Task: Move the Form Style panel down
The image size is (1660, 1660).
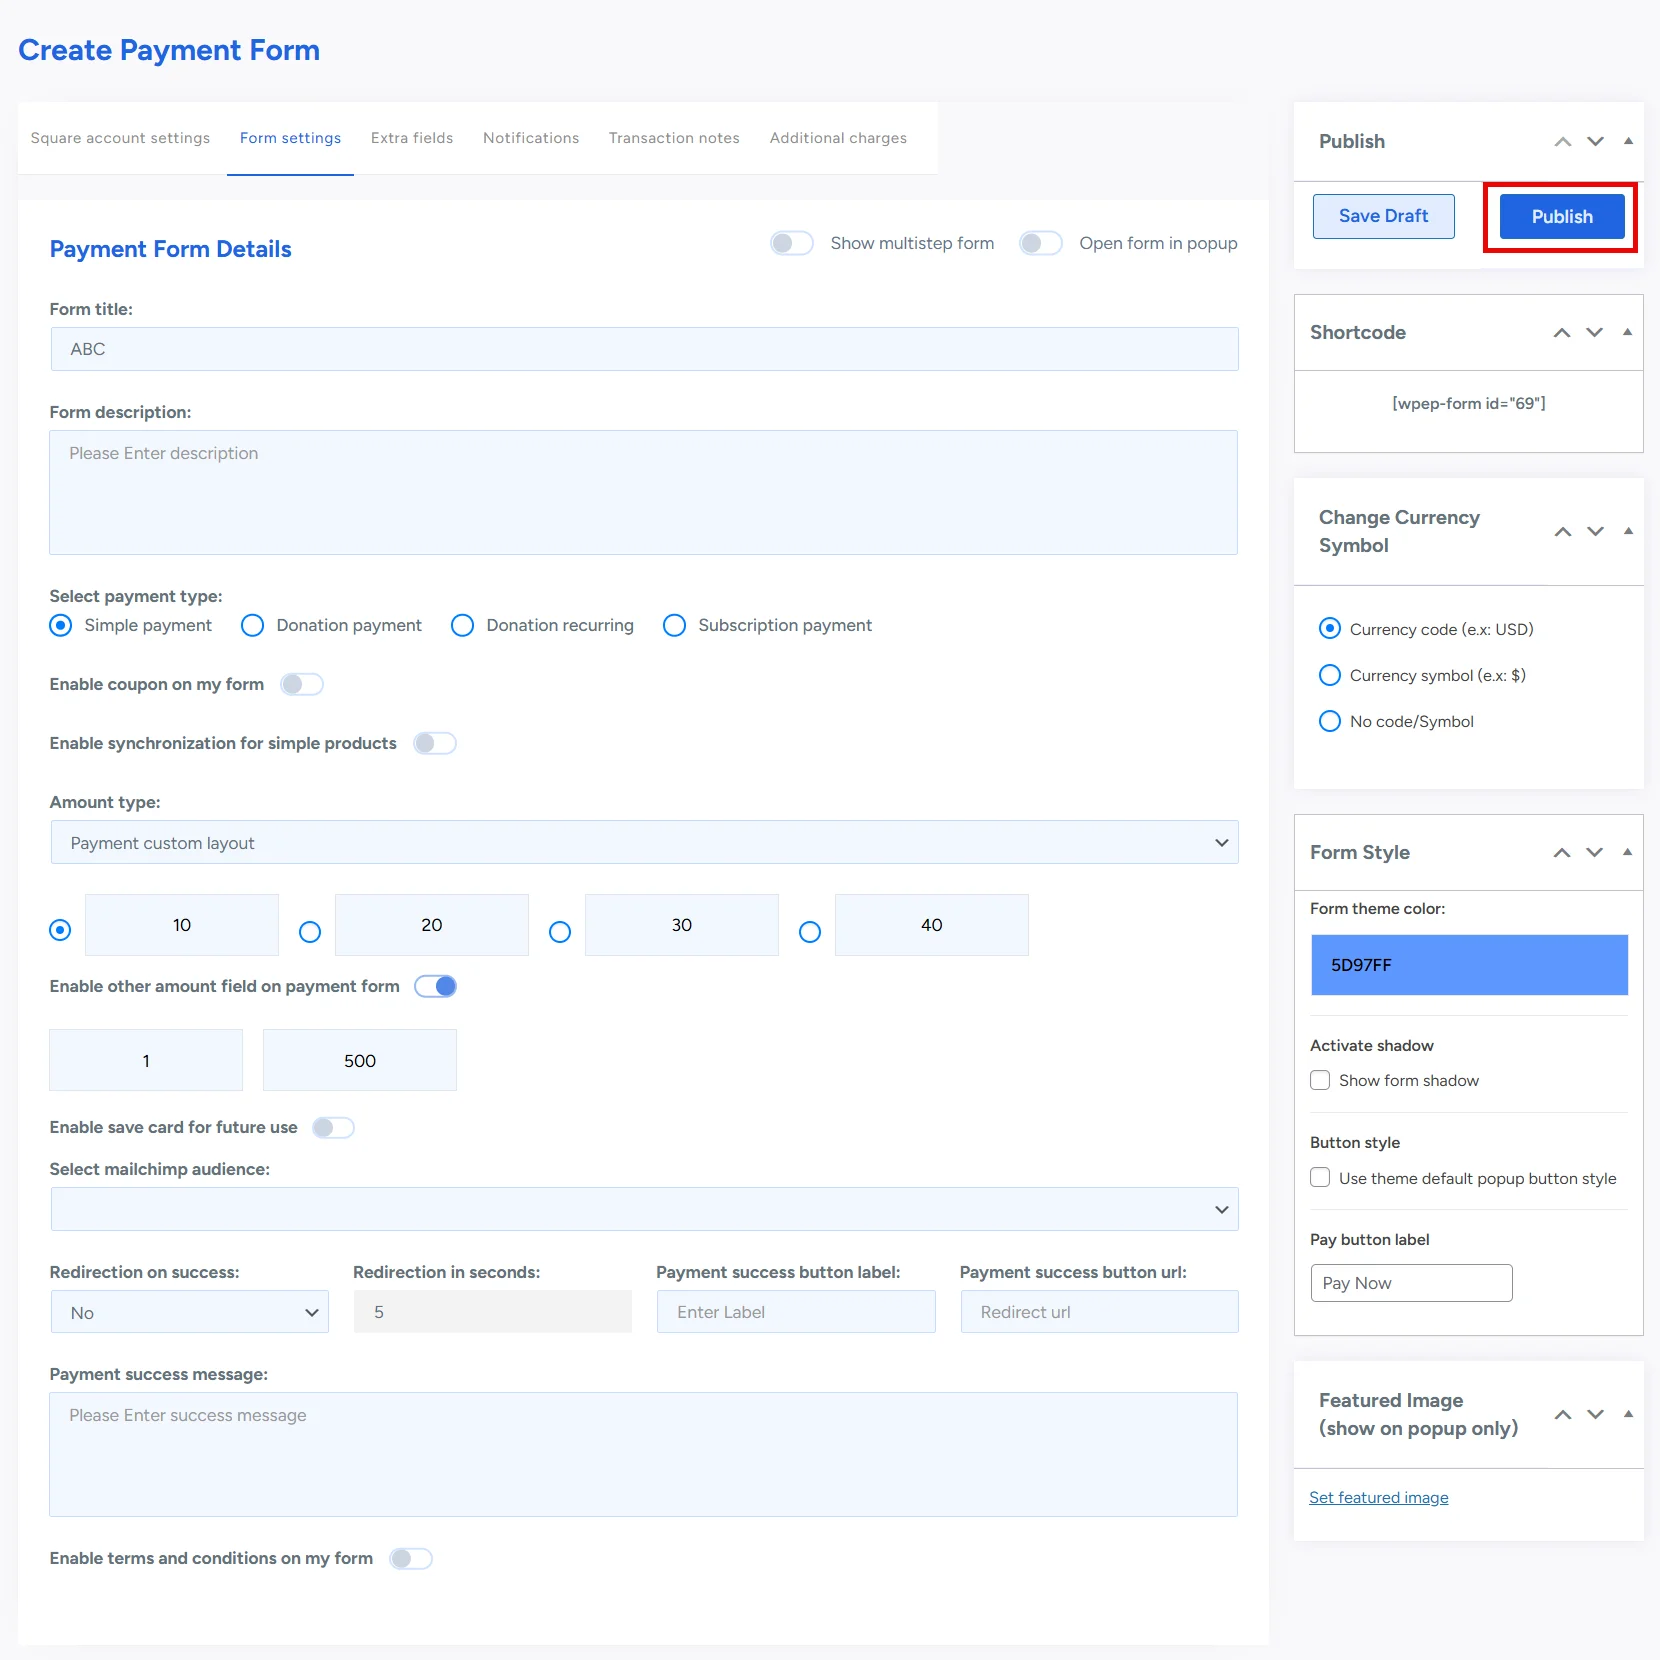Action: click(x=1594, y=853)
